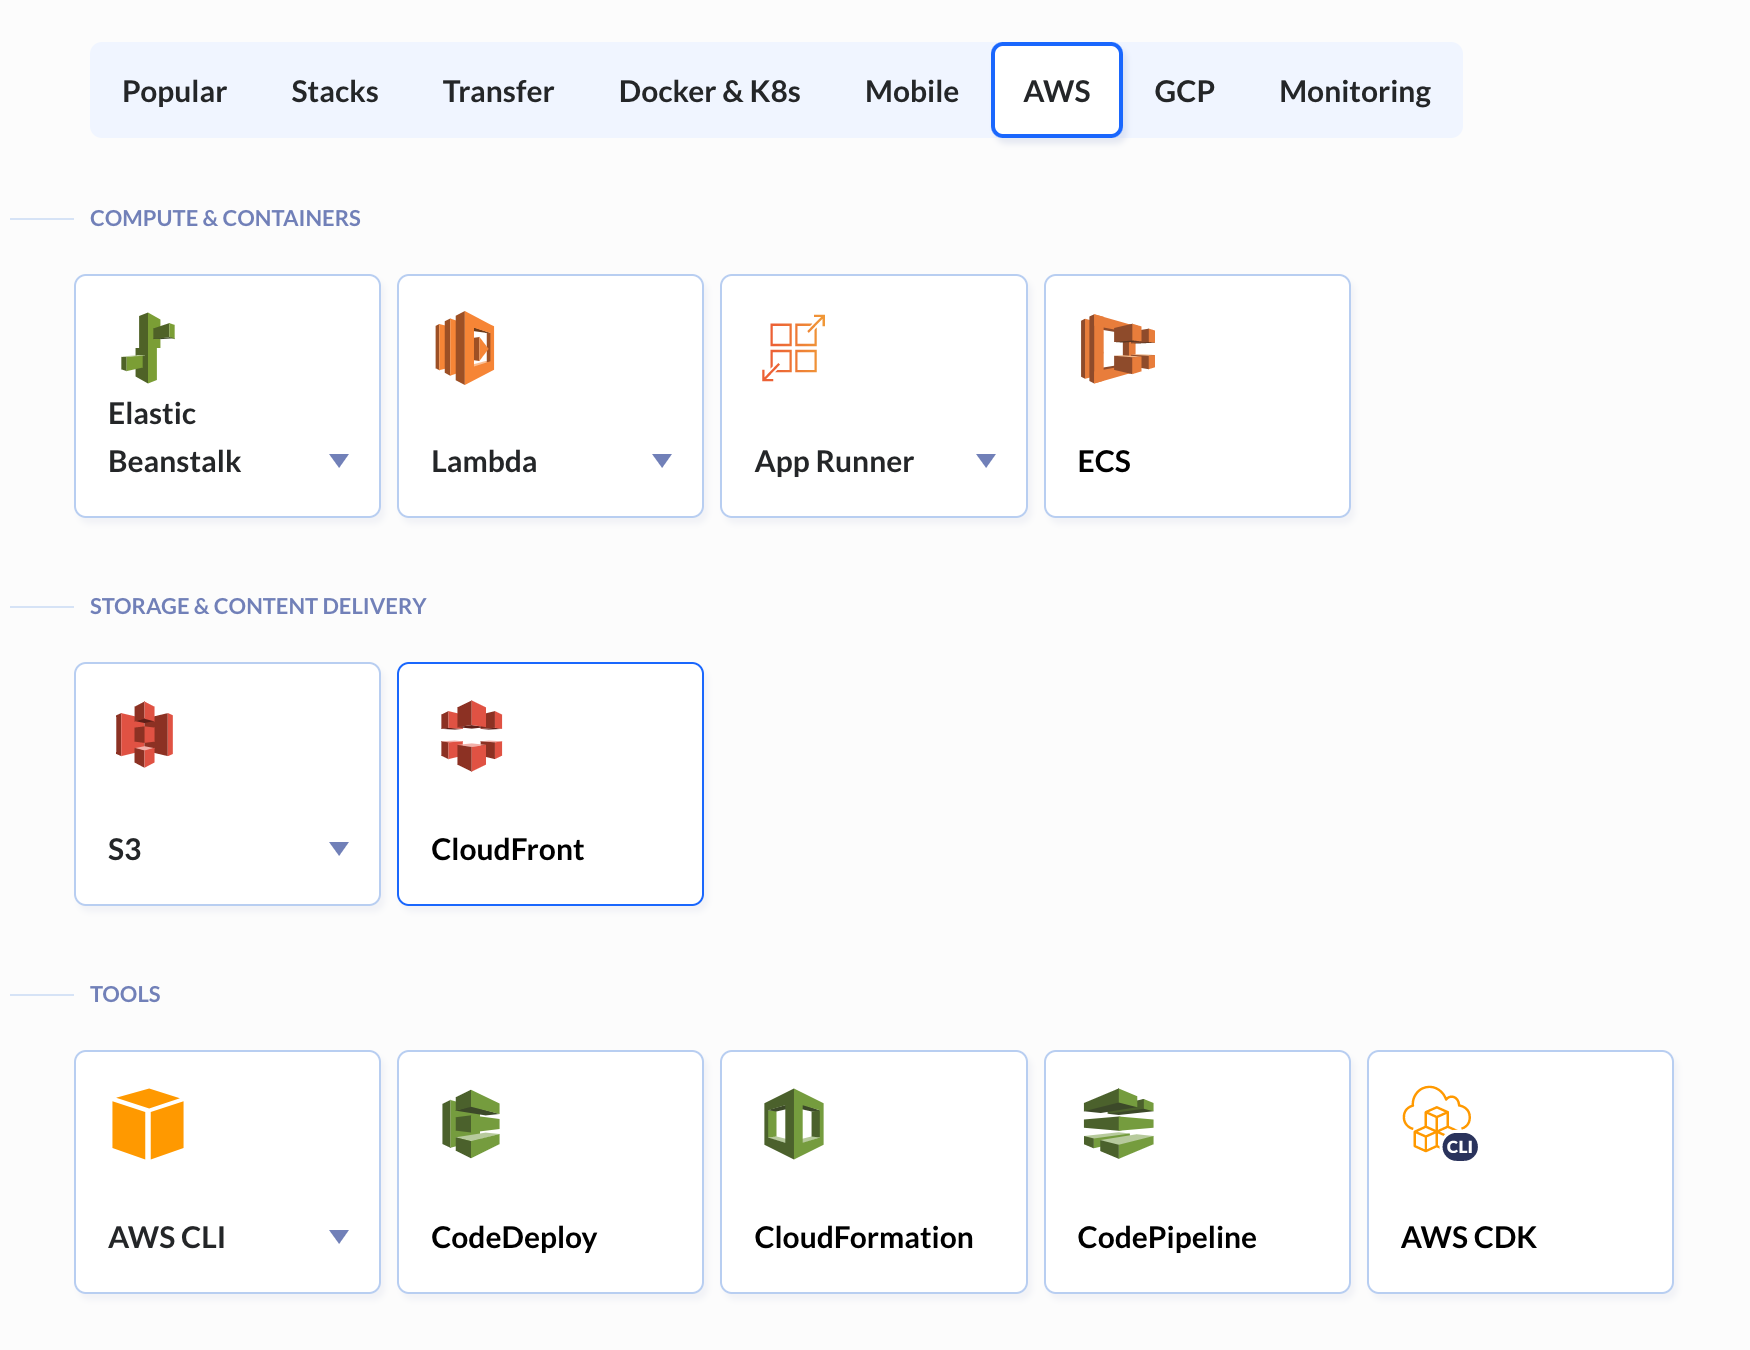Click the CloudFront red icon
This screenshot has height=1350, width=1750.
point(471,735)
